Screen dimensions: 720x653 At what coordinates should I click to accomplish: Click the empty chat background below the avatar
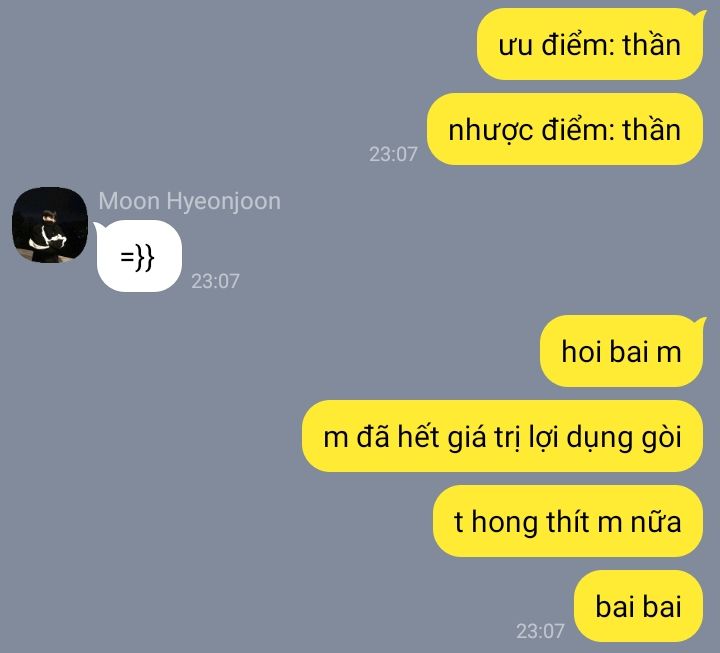pos(138,459)
